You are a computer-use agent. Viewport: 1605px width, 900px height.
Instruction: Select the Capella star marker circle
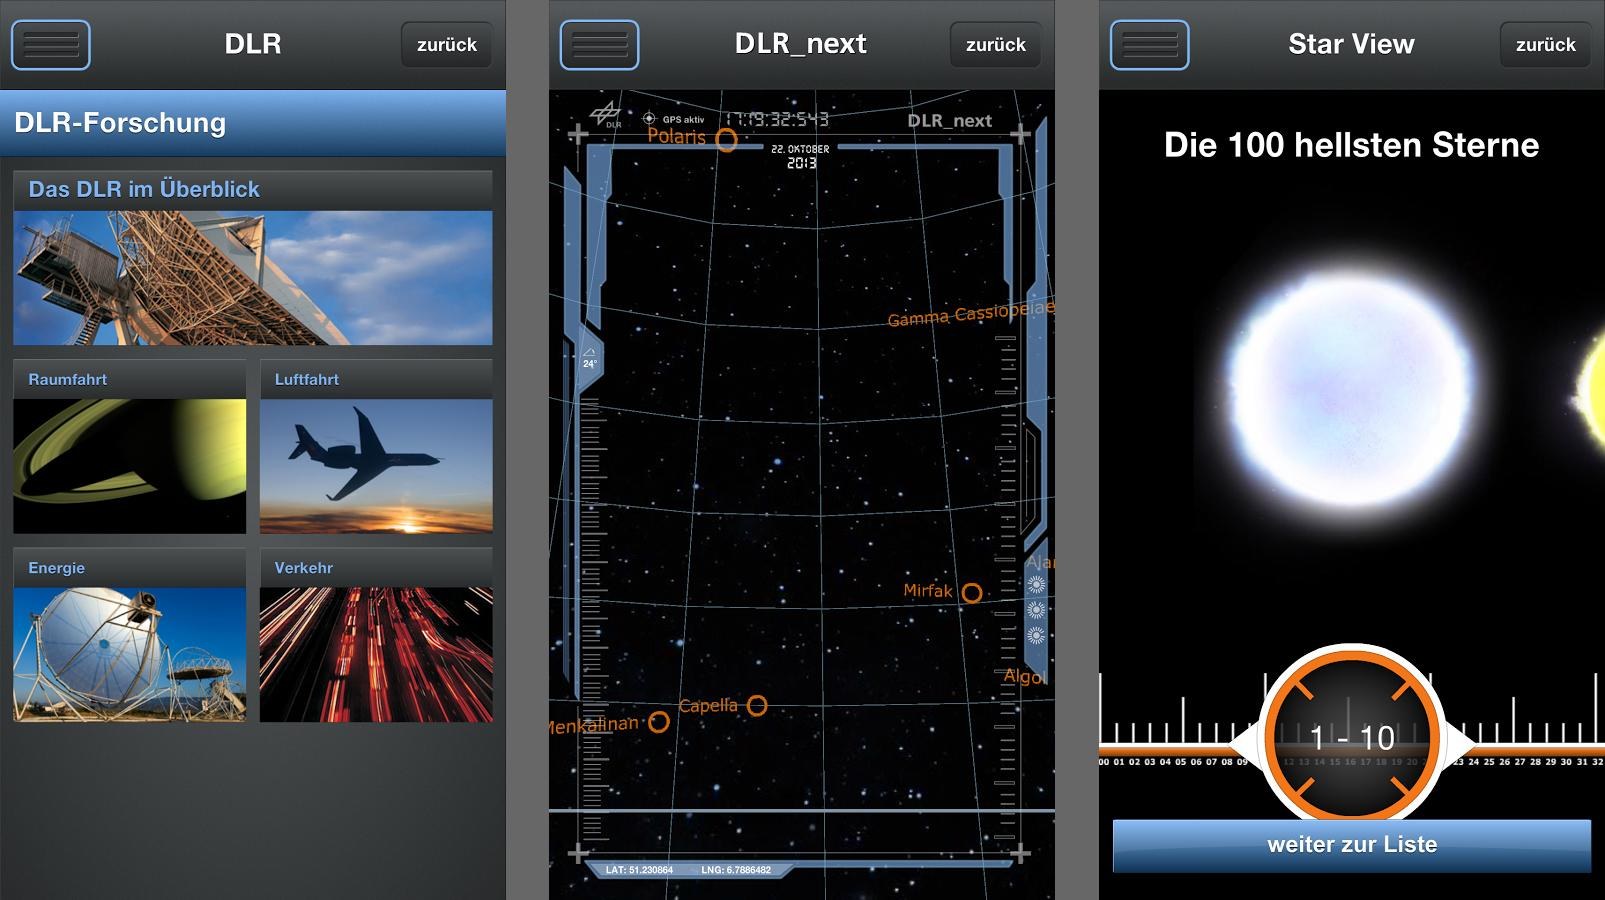pyautogui.click(x=757, y=706)
